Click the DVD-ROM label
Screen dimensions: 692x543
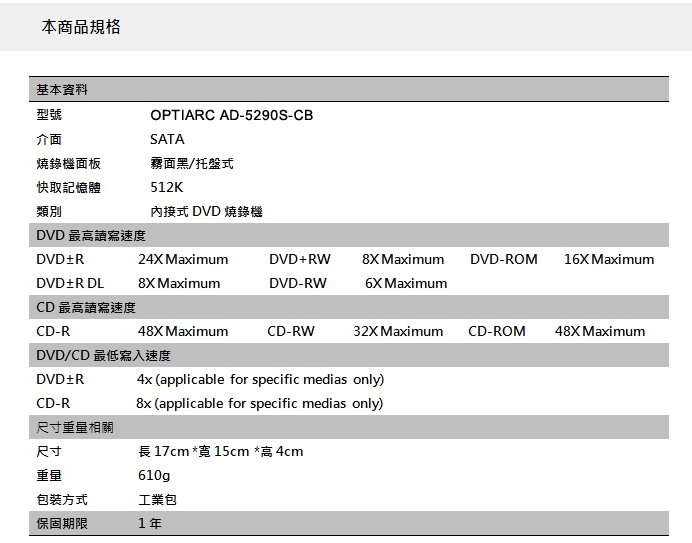pyautogui.click(x=504, y=259)
